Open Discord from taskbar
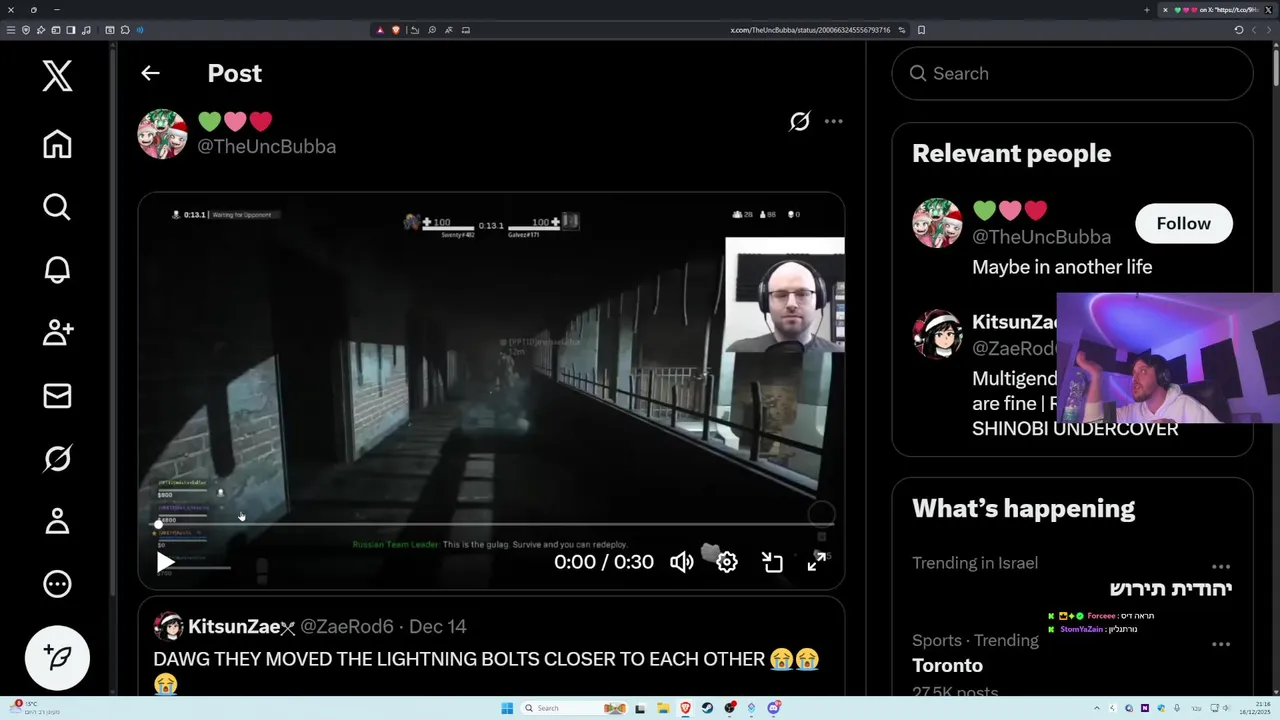The width and height of the screenshot is (1280, 720). (773, 708)
